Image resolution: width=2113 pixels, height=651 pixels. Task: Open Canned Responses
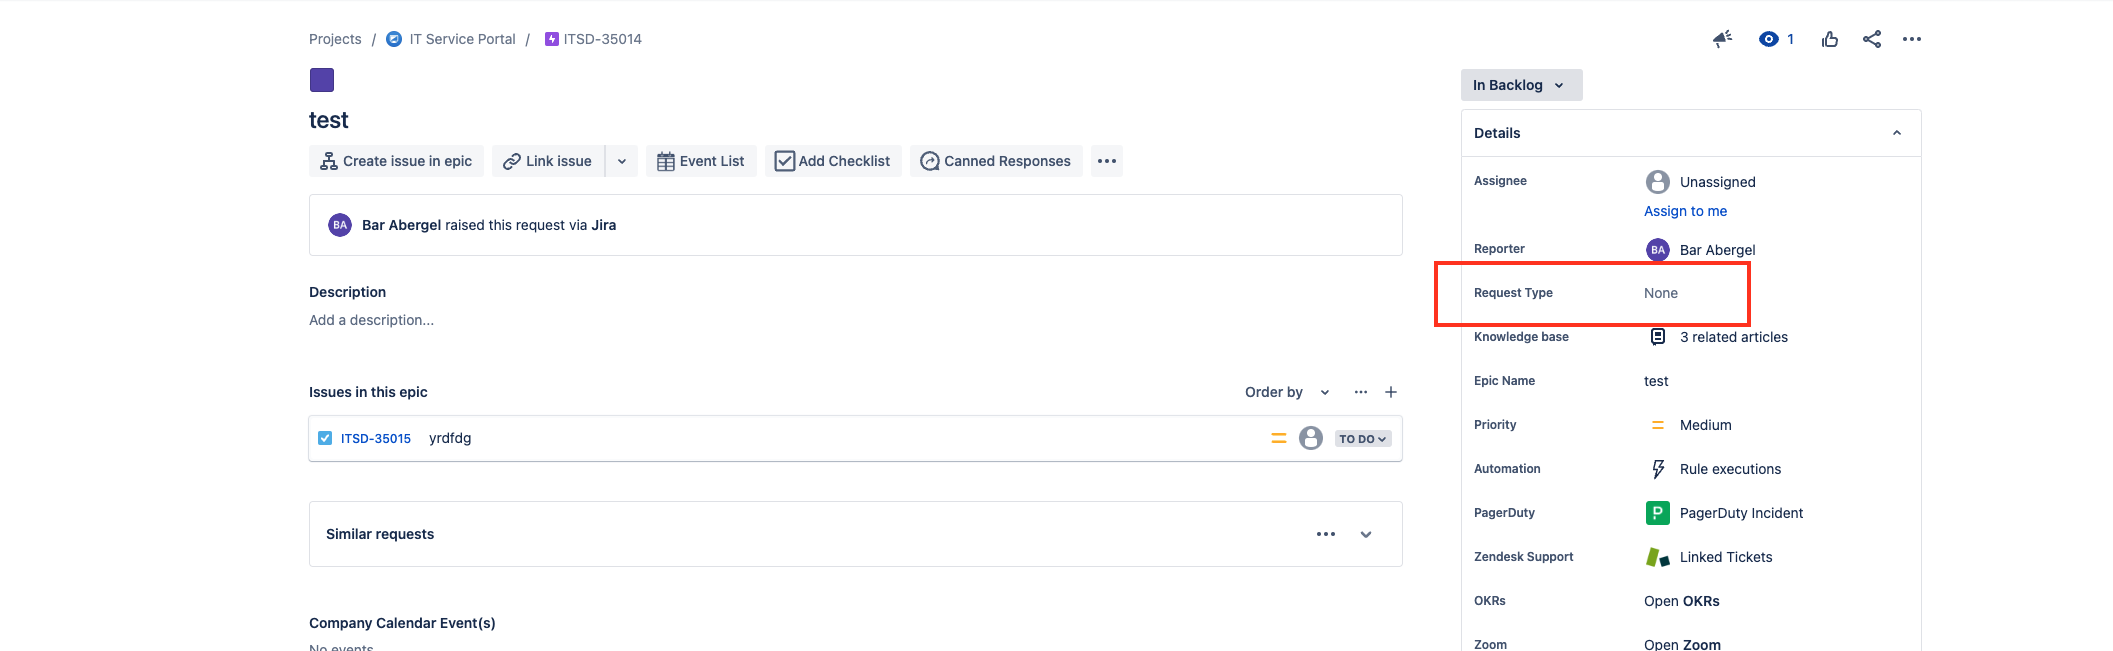[996, 161]
